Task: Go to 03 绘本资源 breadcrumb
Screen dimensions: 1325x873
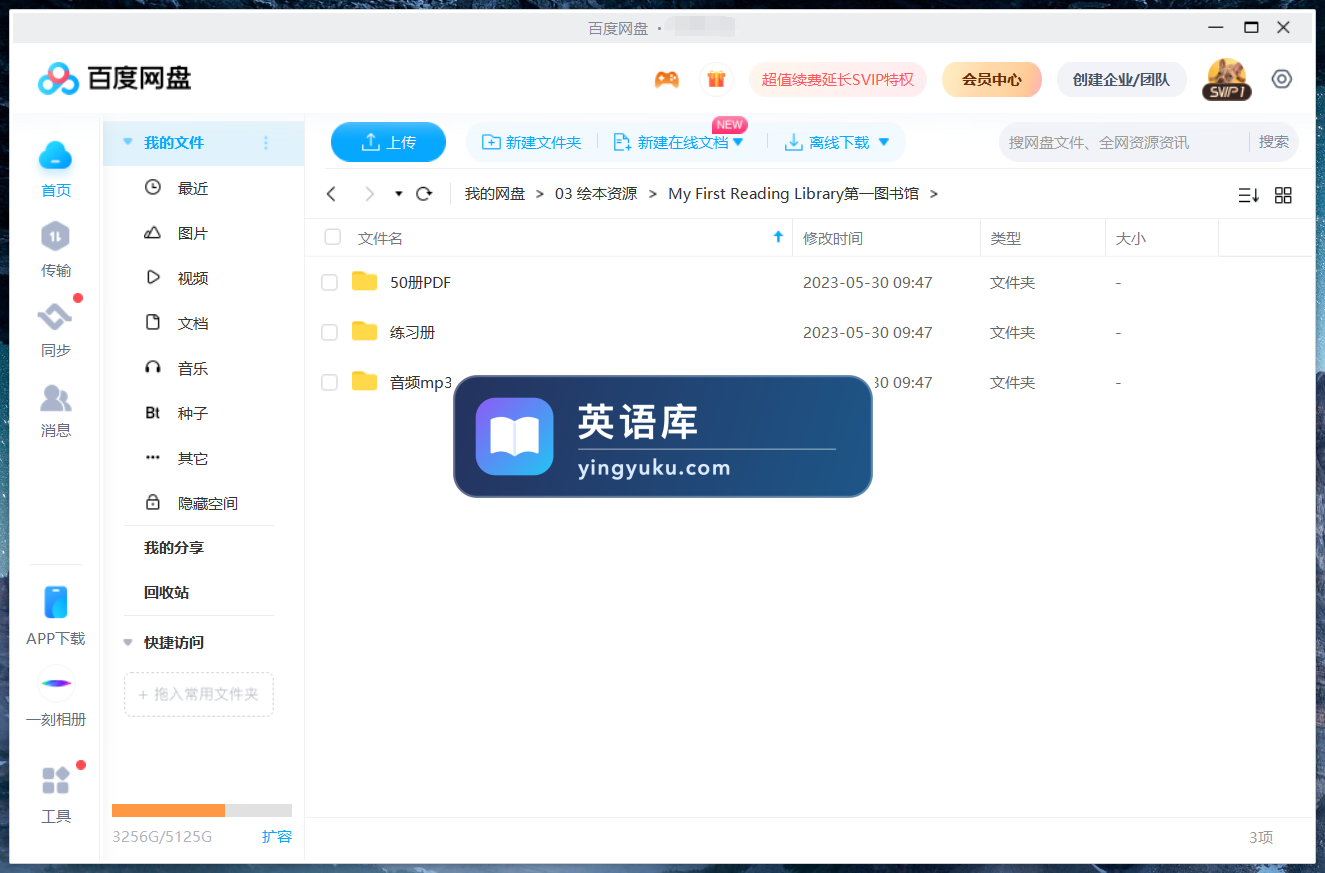Action: point(596,194)
